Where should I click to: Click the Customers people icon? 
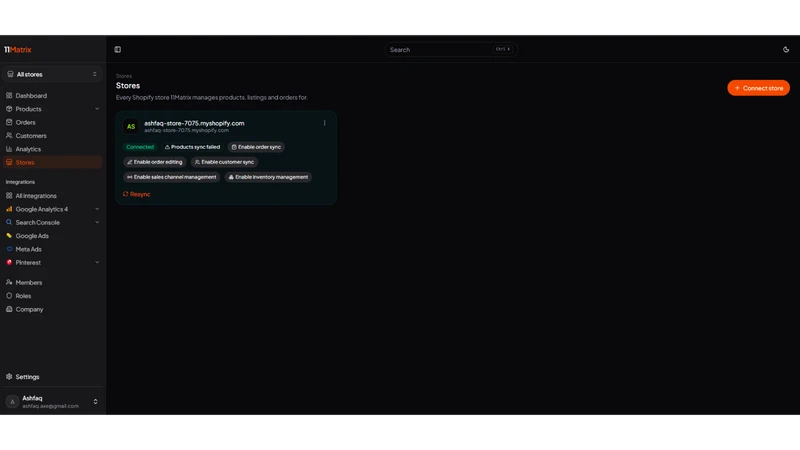point(9,136)
